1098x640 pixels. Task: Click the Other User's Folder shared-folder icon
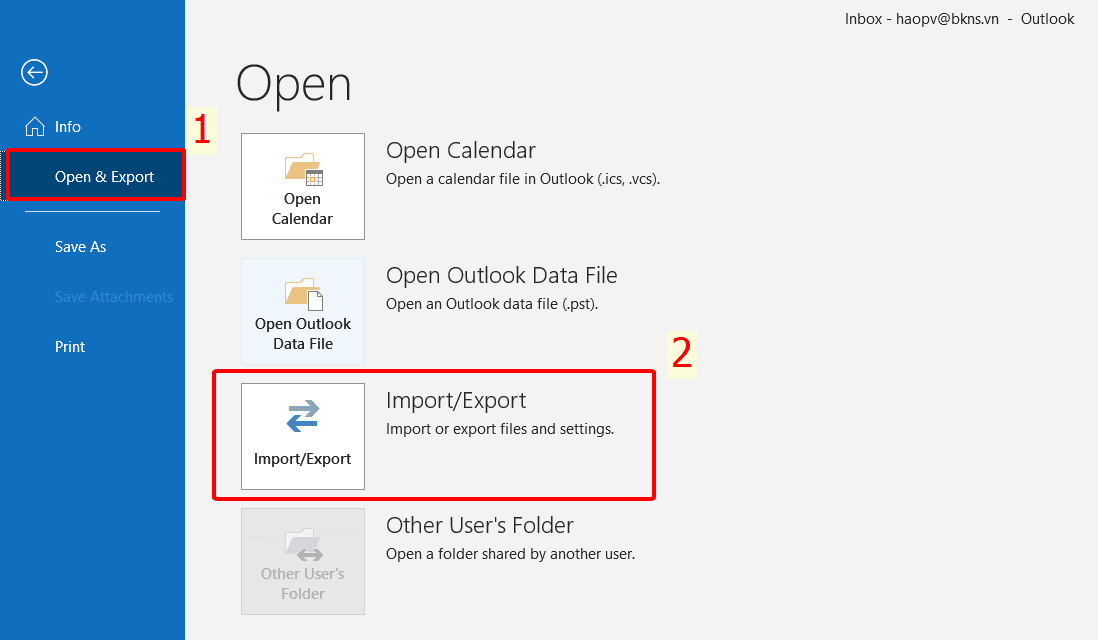coord(302,543)
